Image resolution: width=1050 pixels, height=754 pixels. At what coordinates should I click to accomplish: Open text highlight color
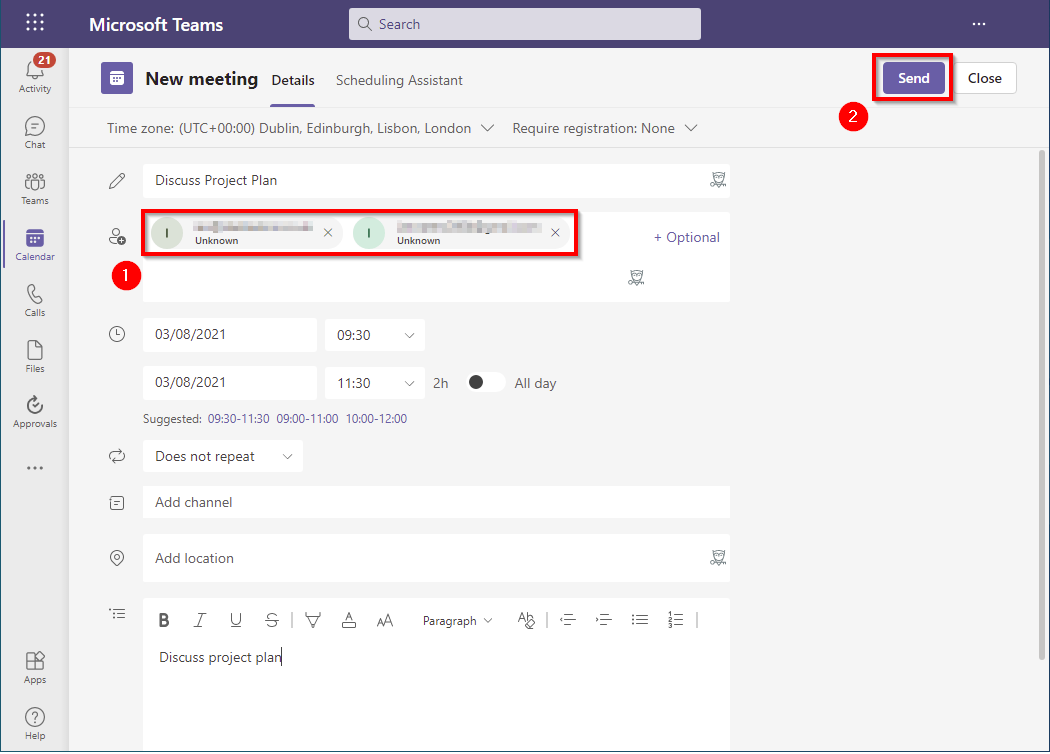pyautogui.click(x=313, y=621)
